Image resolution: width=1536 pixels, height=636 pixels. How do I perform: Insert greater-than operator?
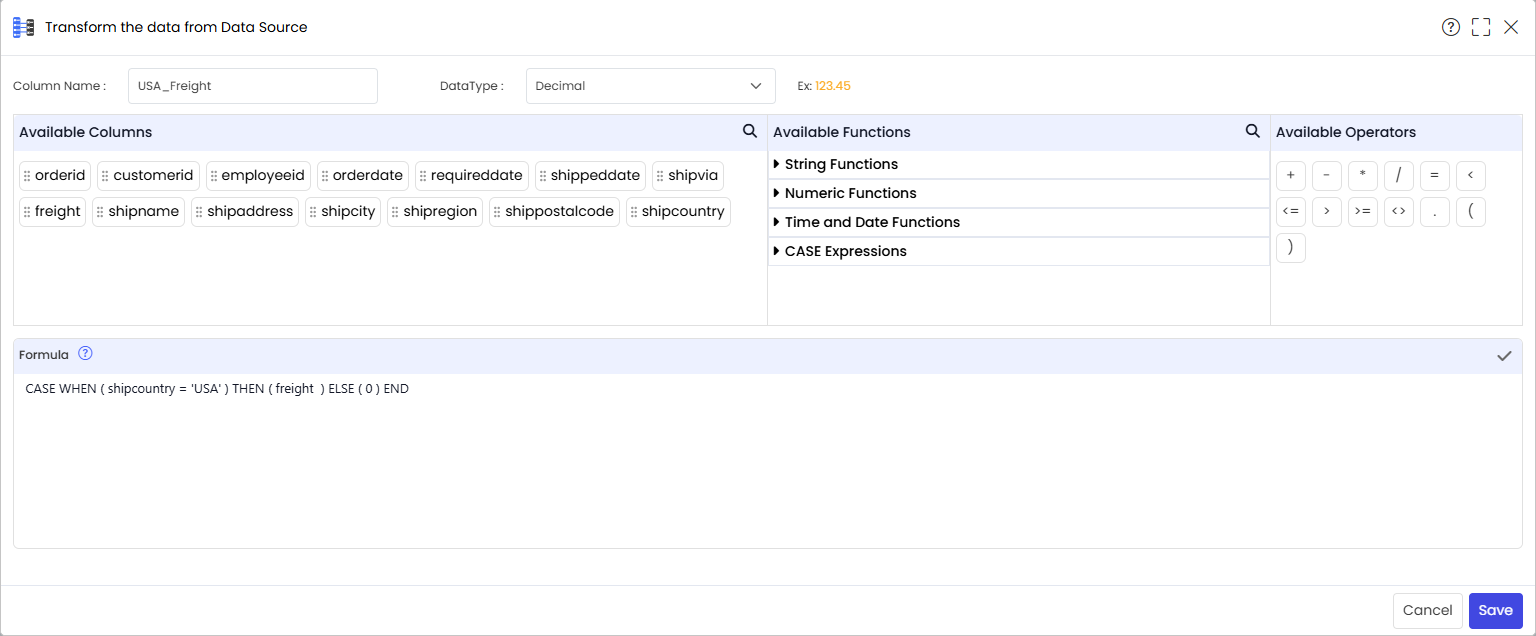1327,212
